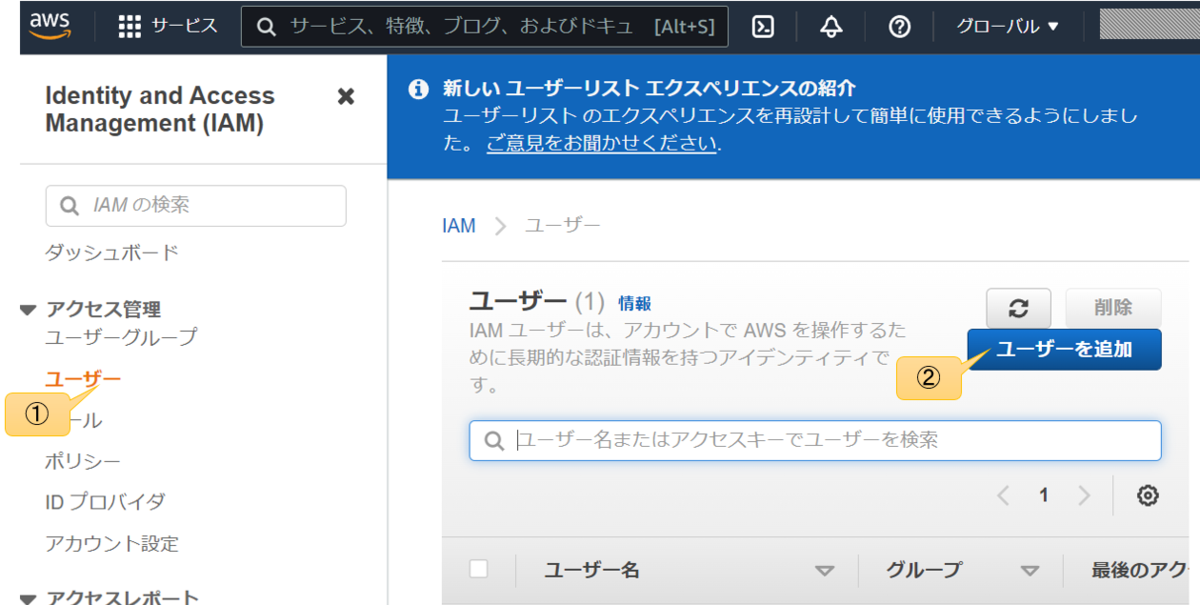
Task: Click the 削除 button
Action: point(1114,308)
